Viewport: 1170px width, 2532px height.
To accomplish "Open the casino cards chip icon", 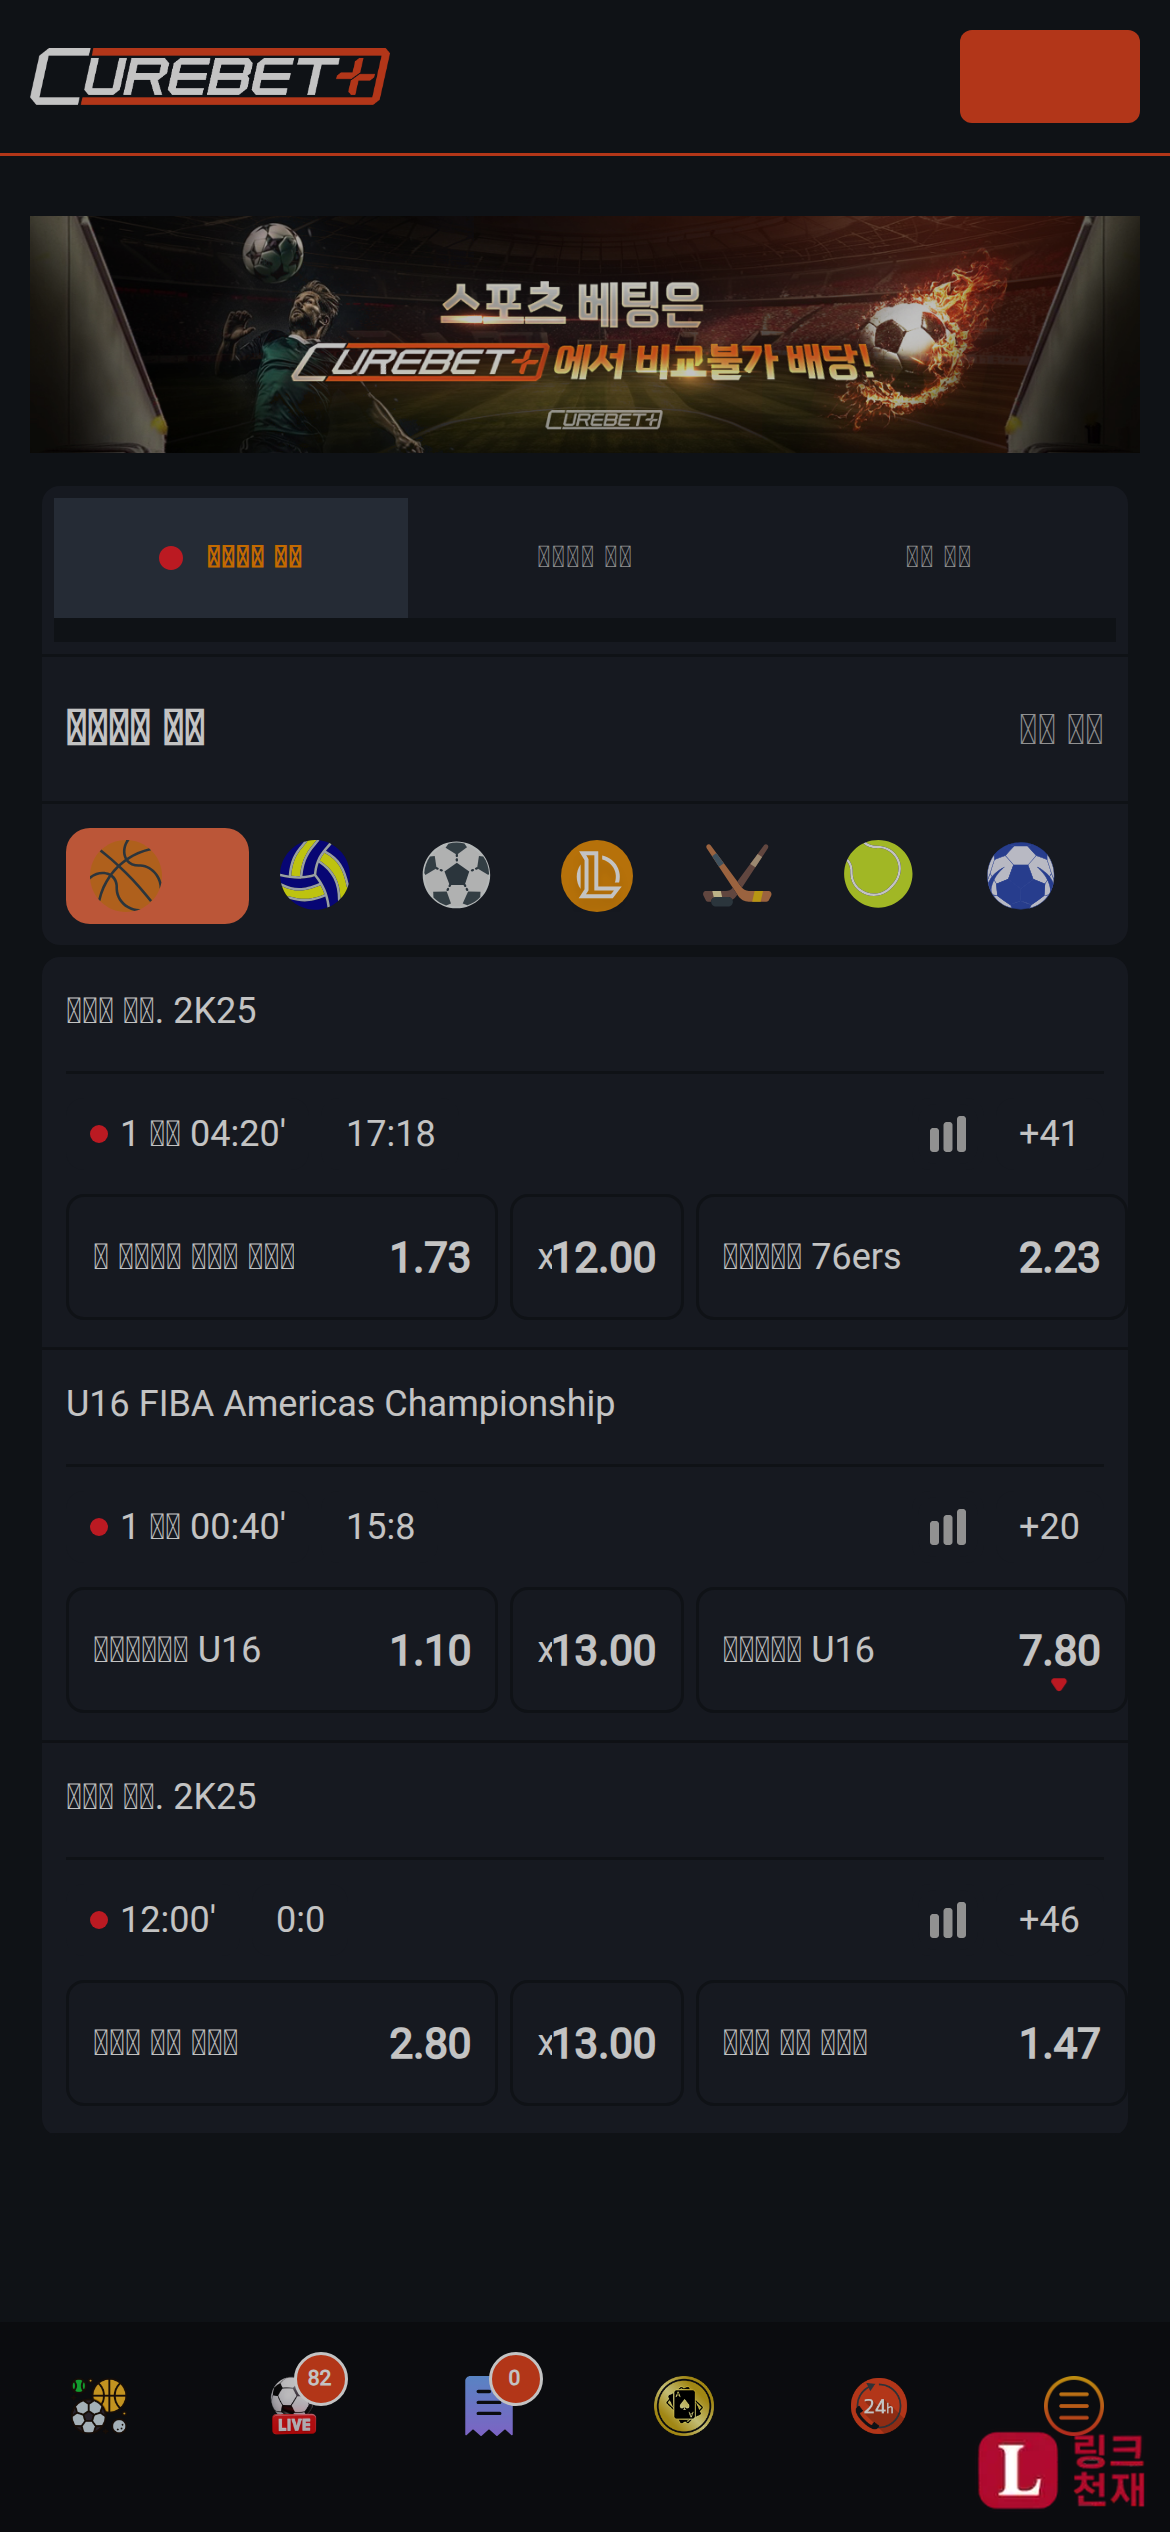I will [684, 2405].
